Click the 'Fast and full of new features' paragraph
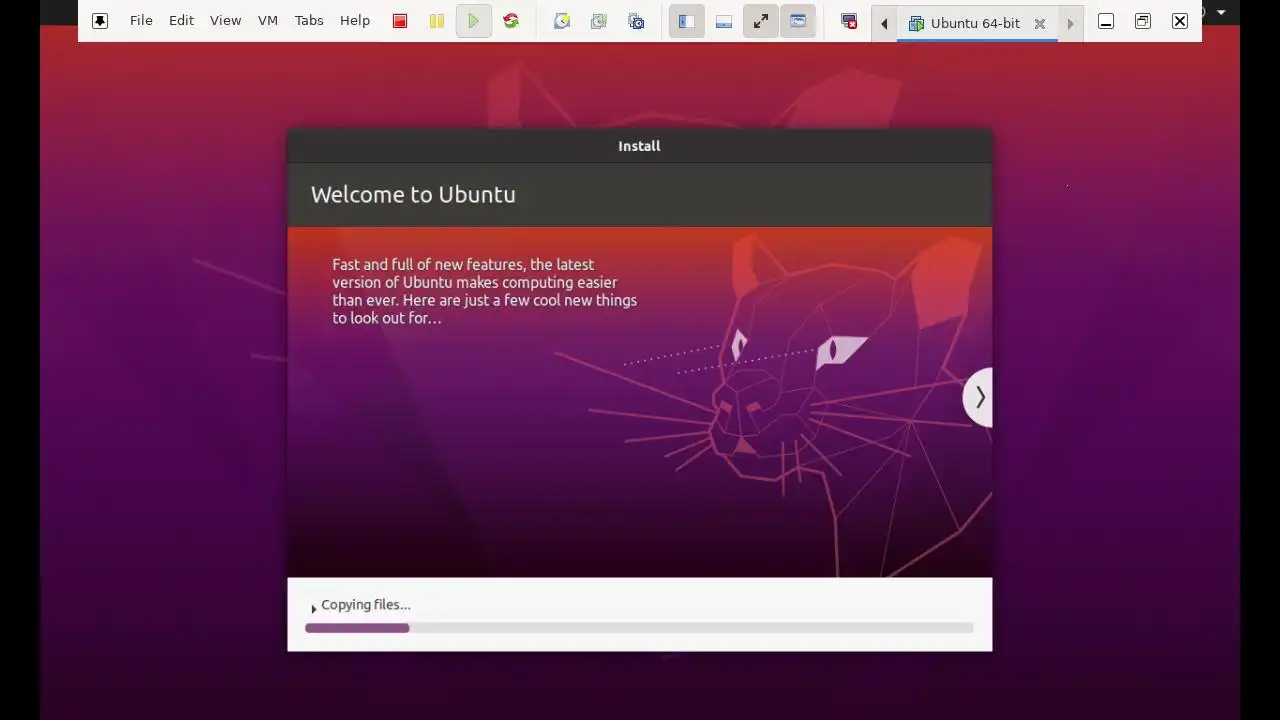The image size is (1280, 720). 485,291
